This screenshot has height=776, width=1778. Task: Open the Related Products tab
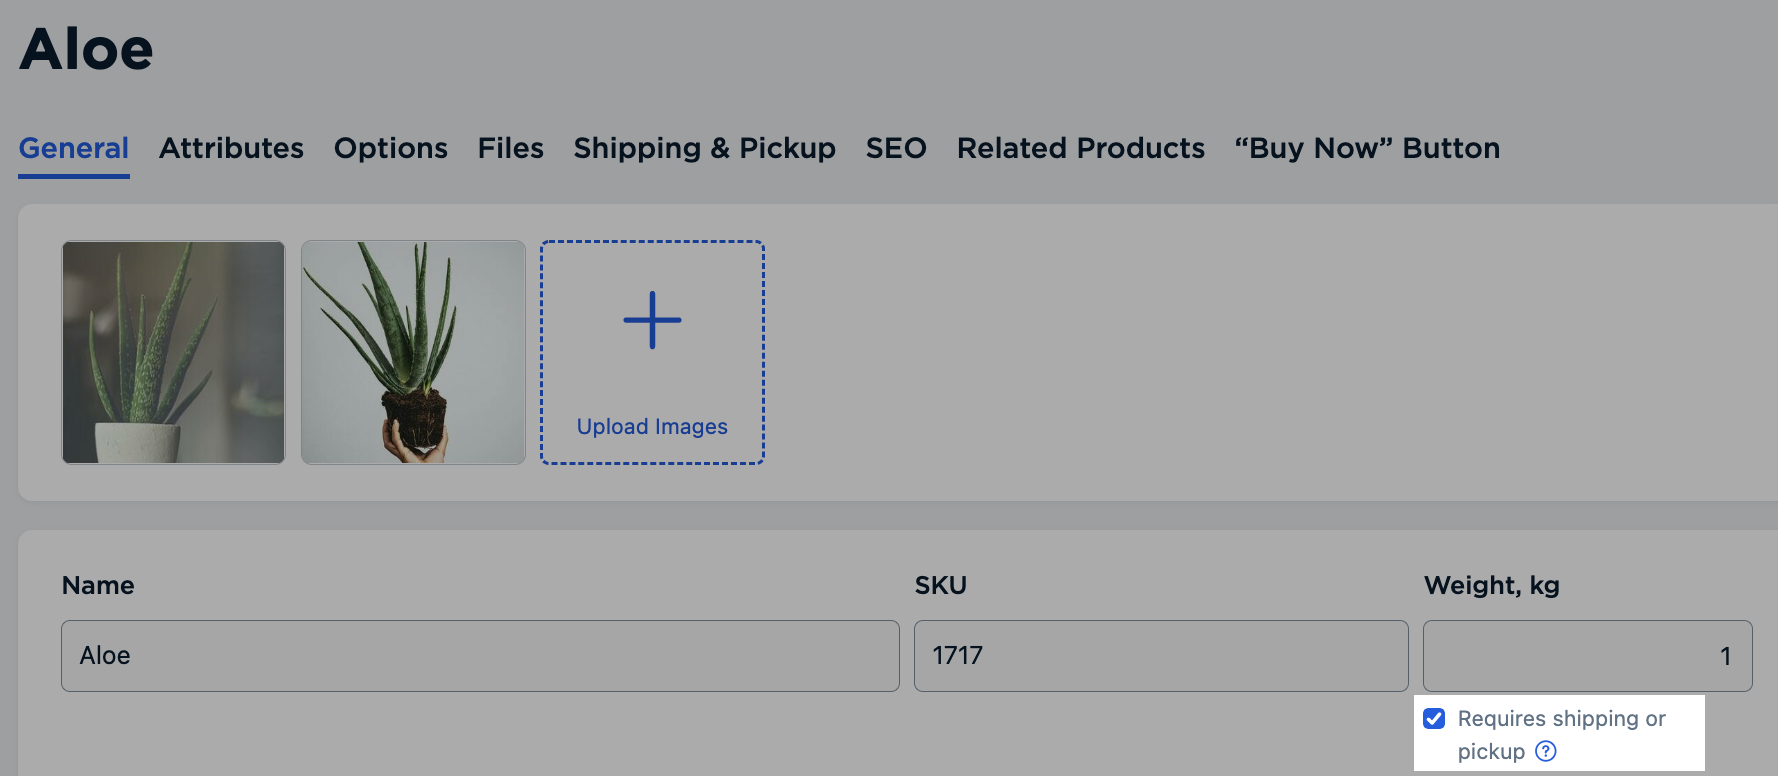pos(1080,148)
